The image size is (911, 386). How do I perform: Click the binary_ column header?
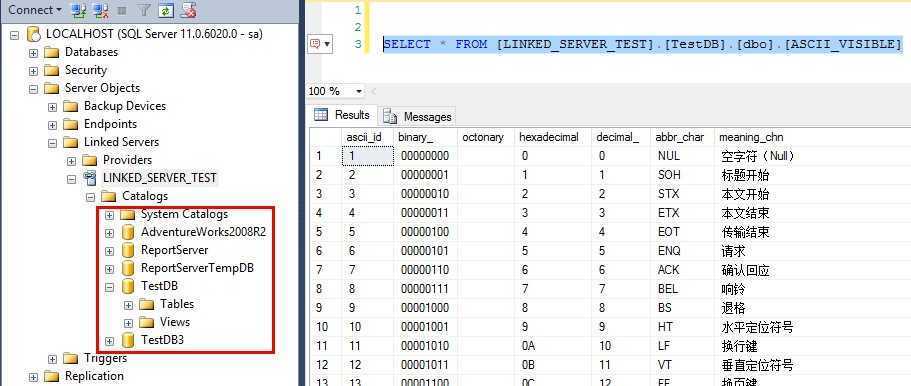(426, 138)
